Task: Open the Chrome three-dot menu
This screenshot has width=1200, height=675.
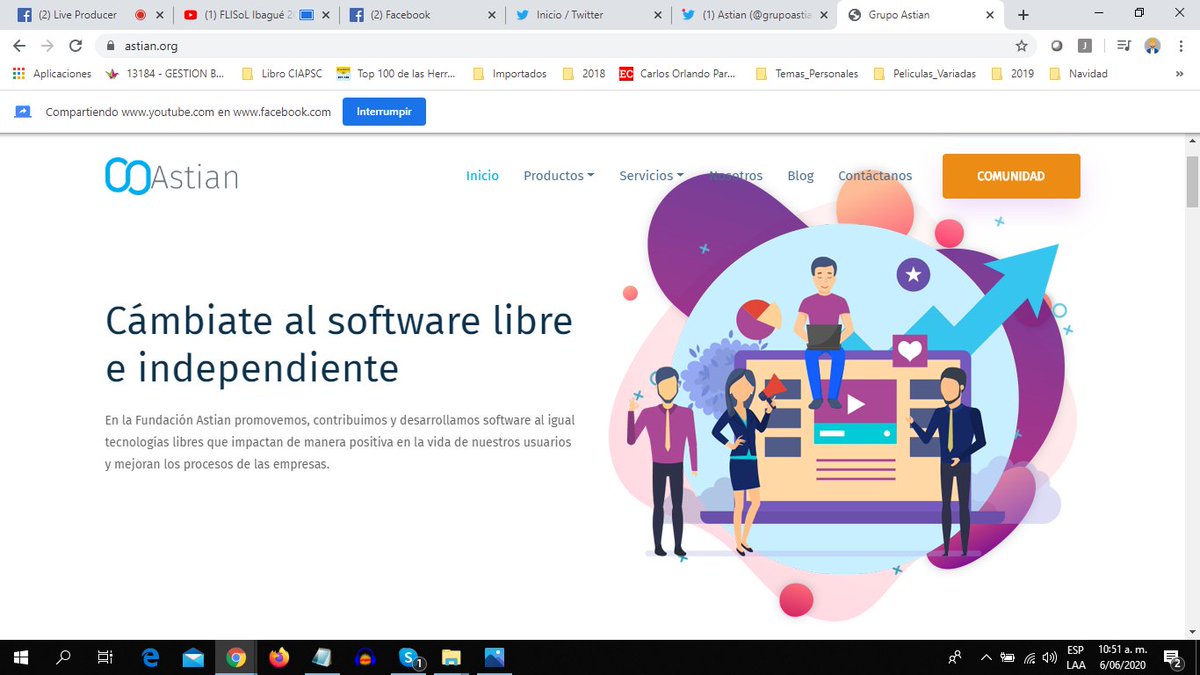Action: point(1181,46)
